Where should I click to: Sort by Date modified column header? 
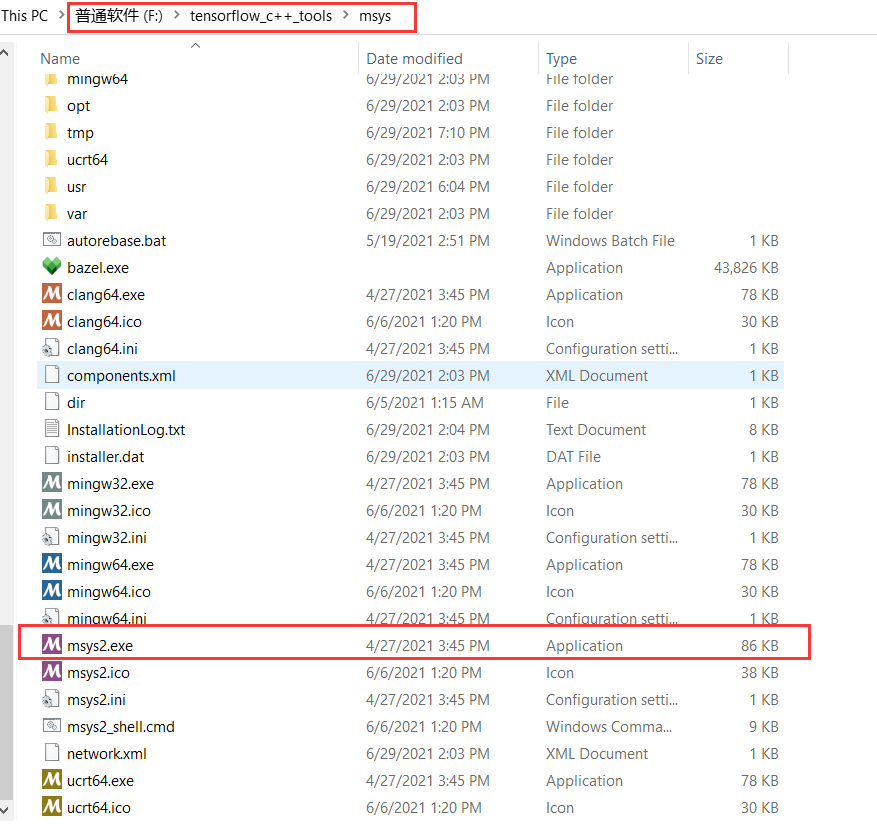414,59
